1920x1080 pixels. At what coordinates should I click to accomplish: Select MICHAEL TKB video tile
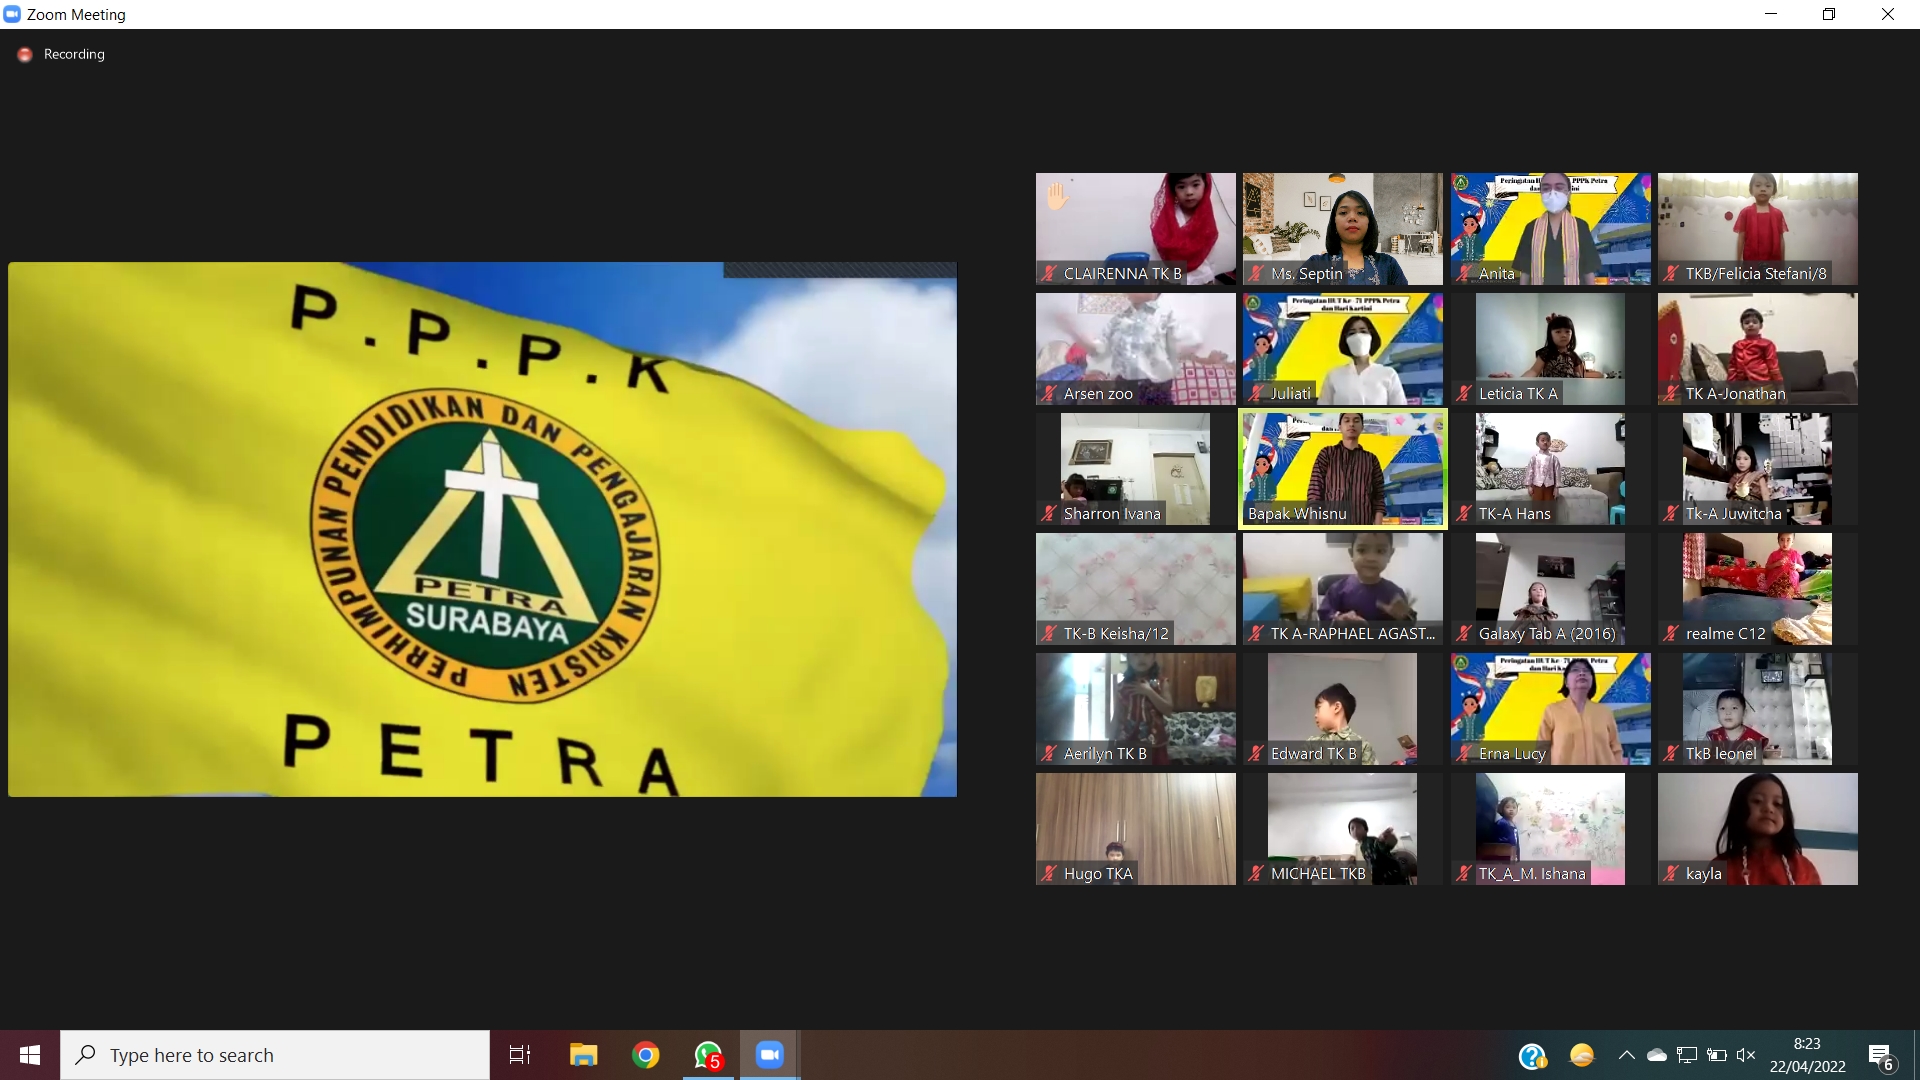(x=1343, y=829)
